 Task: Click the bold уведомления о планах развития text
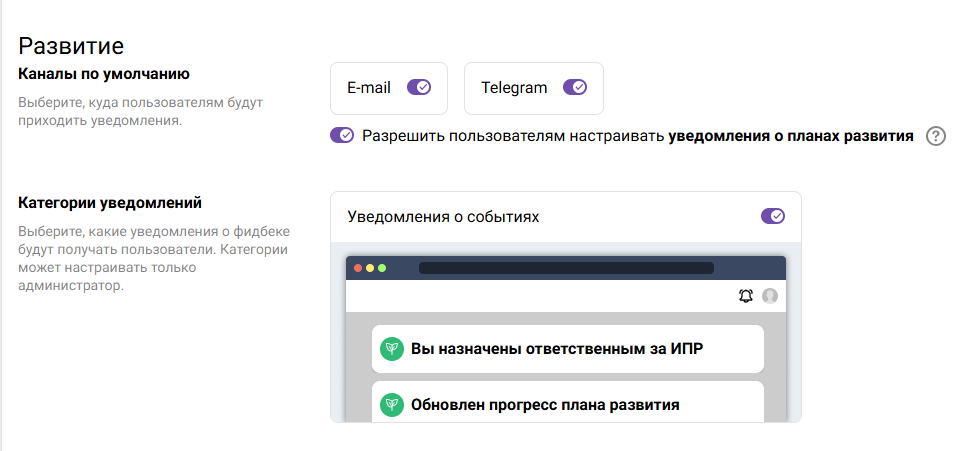tap(791, 137)
